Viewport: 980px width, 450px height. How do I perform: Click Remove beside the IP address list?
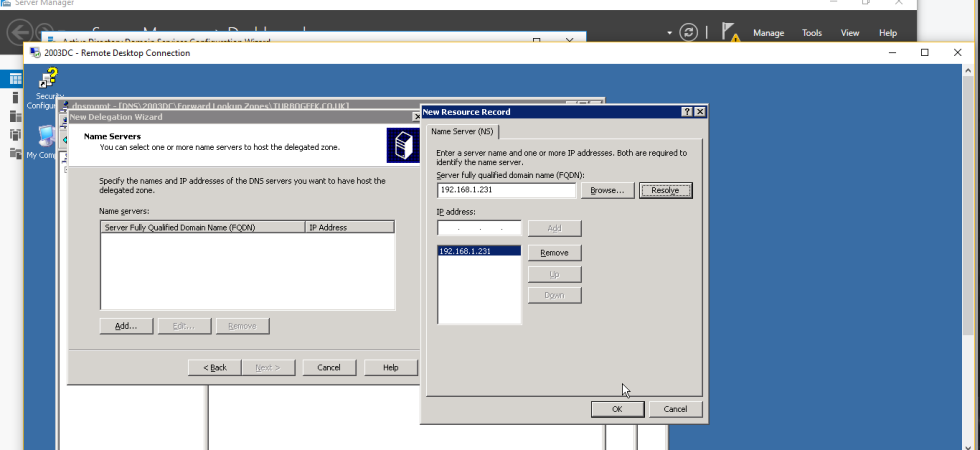coord(554,253)
